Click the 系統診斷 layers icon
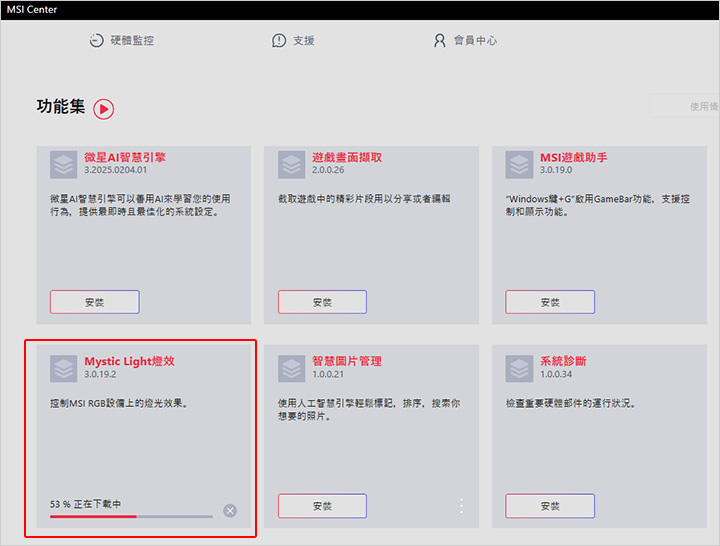Image resolution: width=720 pixels, height=546 pixels. (x=519, y=368)
